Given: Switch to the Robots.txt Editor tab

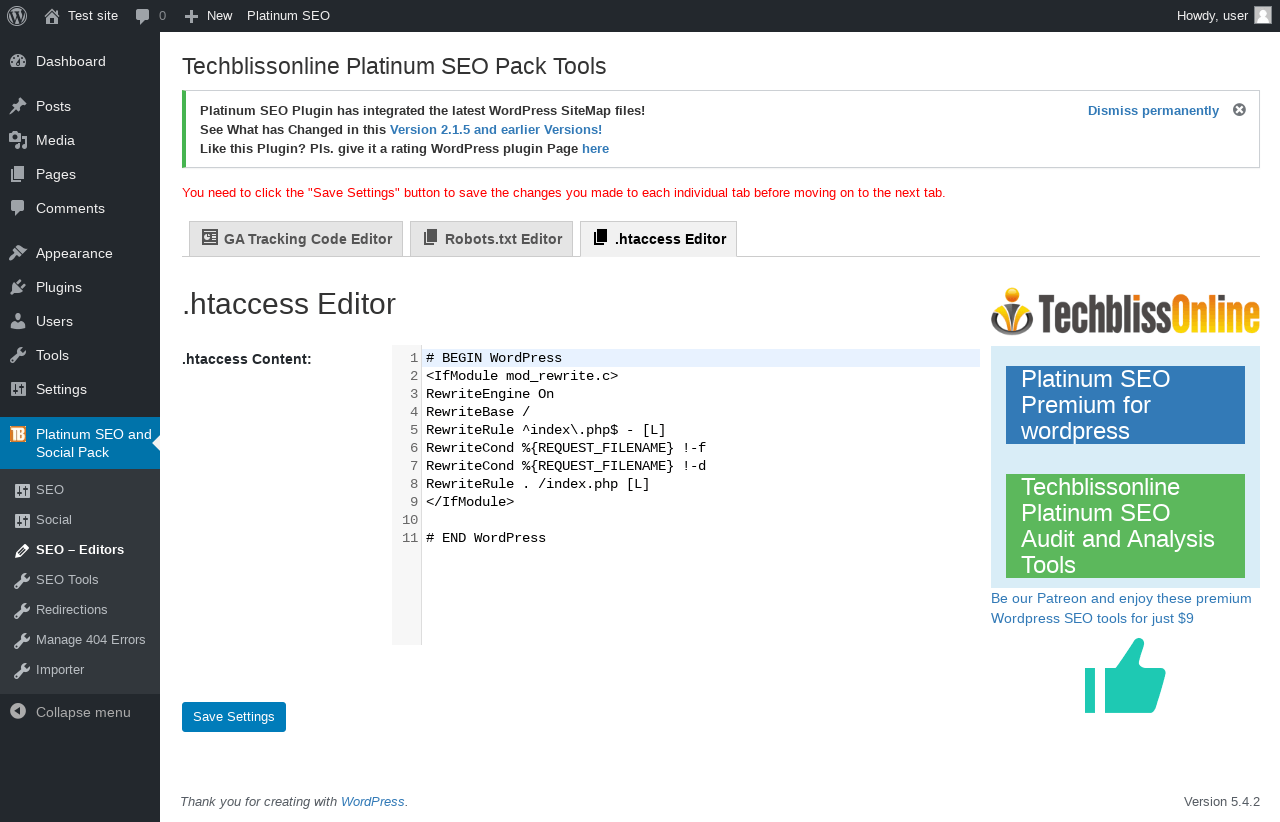Looking at the screenshot, I should tap(491, 239).
